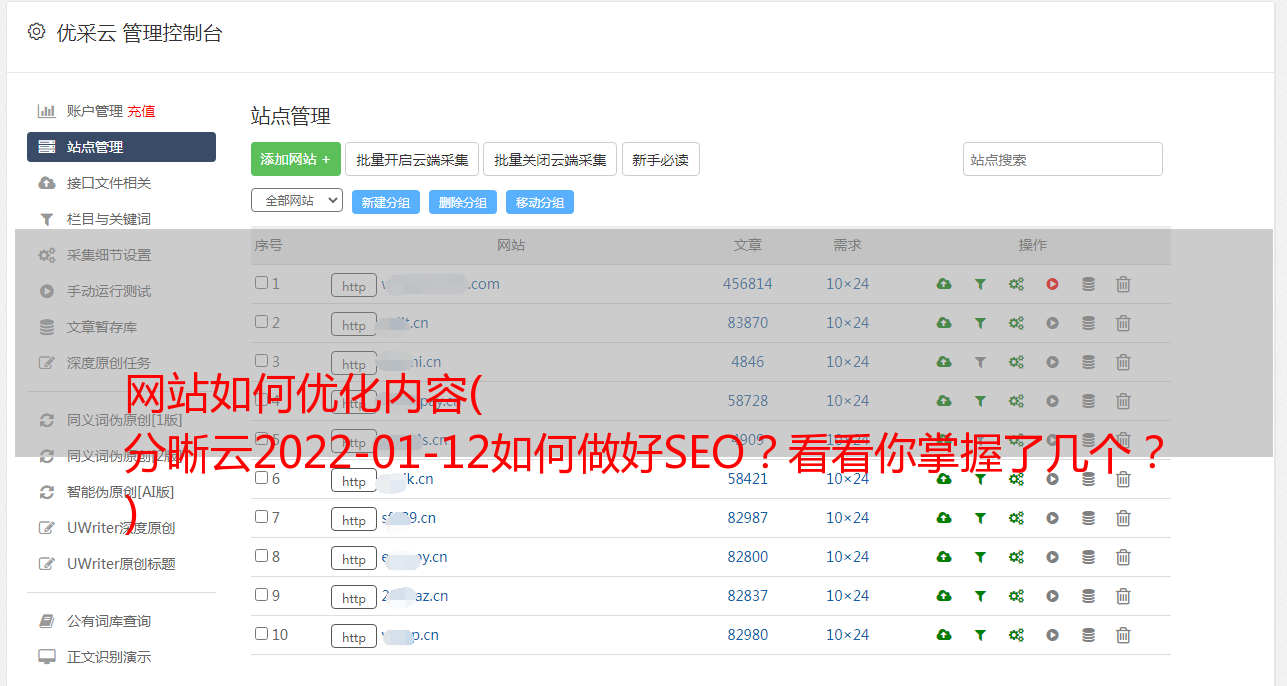Open the gears settings icon in row 2
The height and width of the screenshot is (686, 1287).
coord(1016,323)
